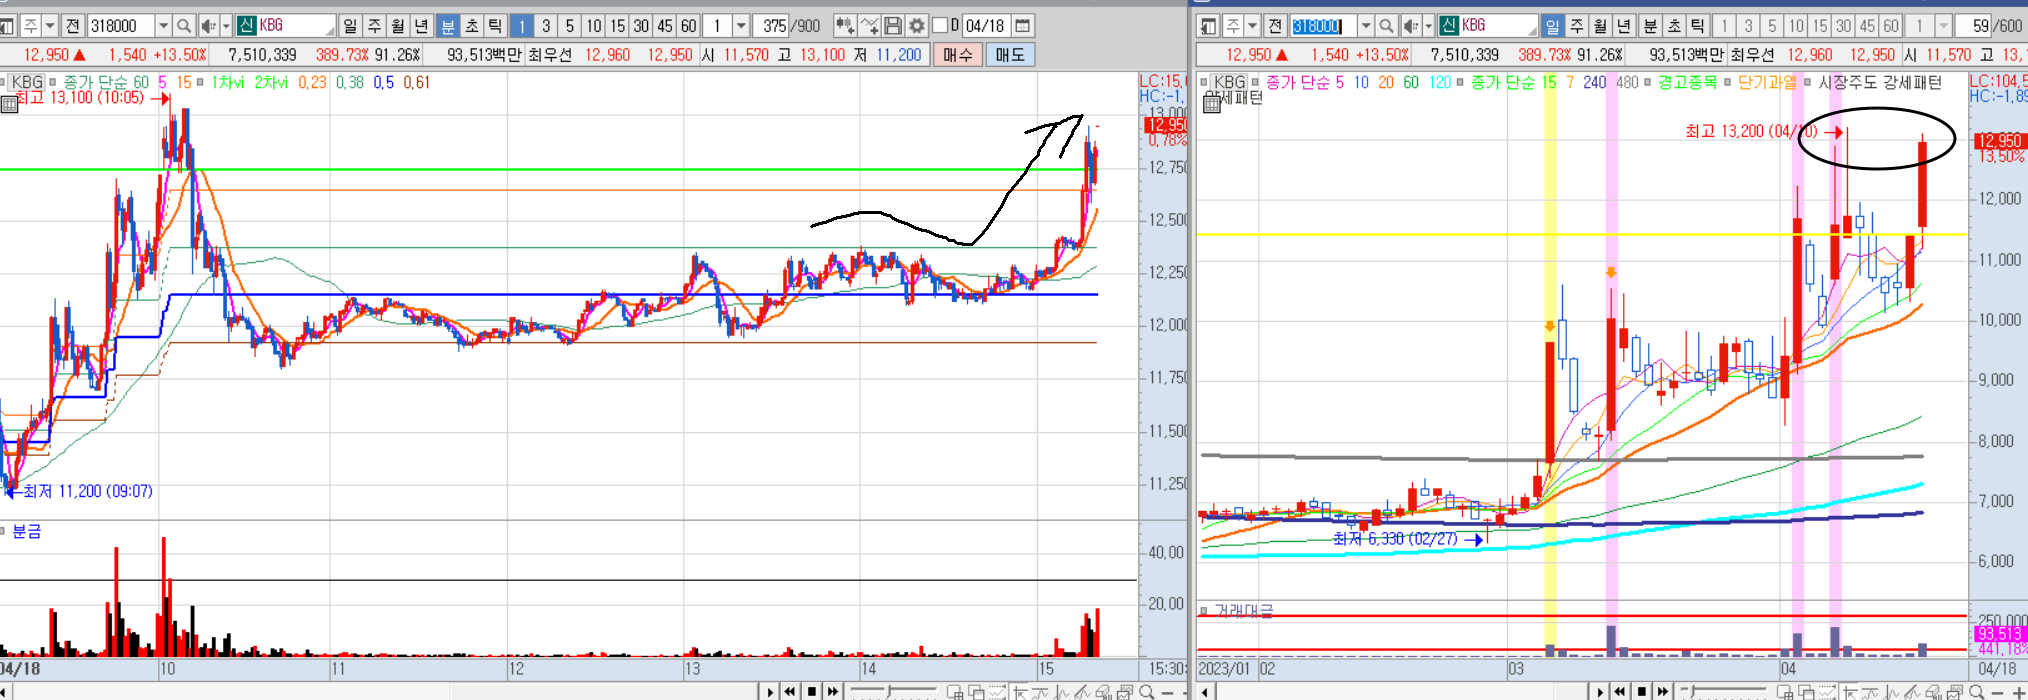This screenshot has height=700, width=2028.
Task: Toggle the checkbox labeled D before 04/18
Action: click(940, 26)
